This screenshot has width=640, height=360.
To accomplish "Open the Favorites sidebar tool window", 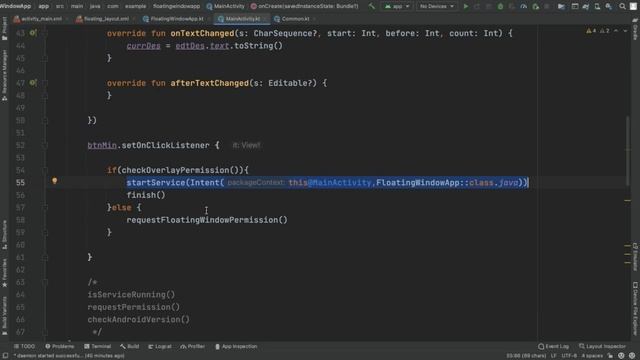I will (4, 272).
